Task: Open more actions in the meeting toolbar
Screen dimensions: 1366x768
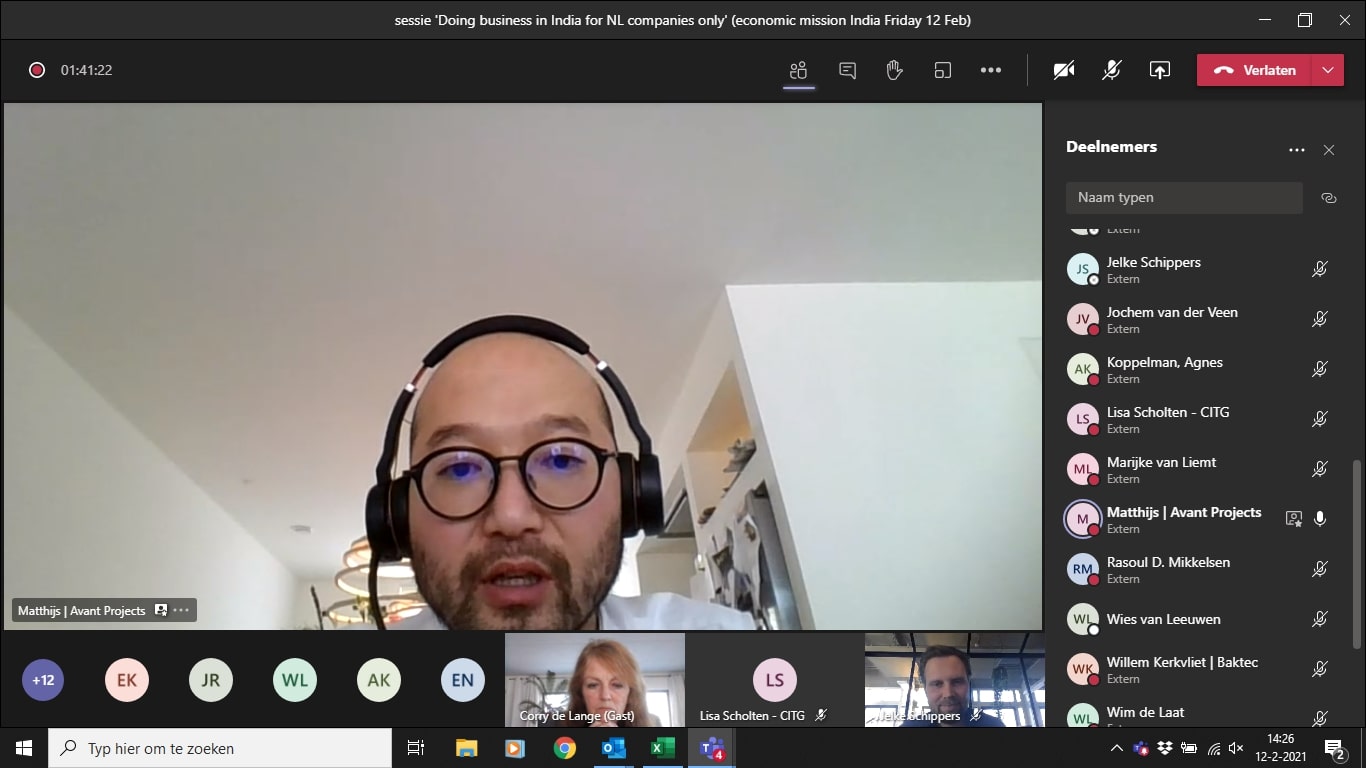Action: [x=990, y=70]
